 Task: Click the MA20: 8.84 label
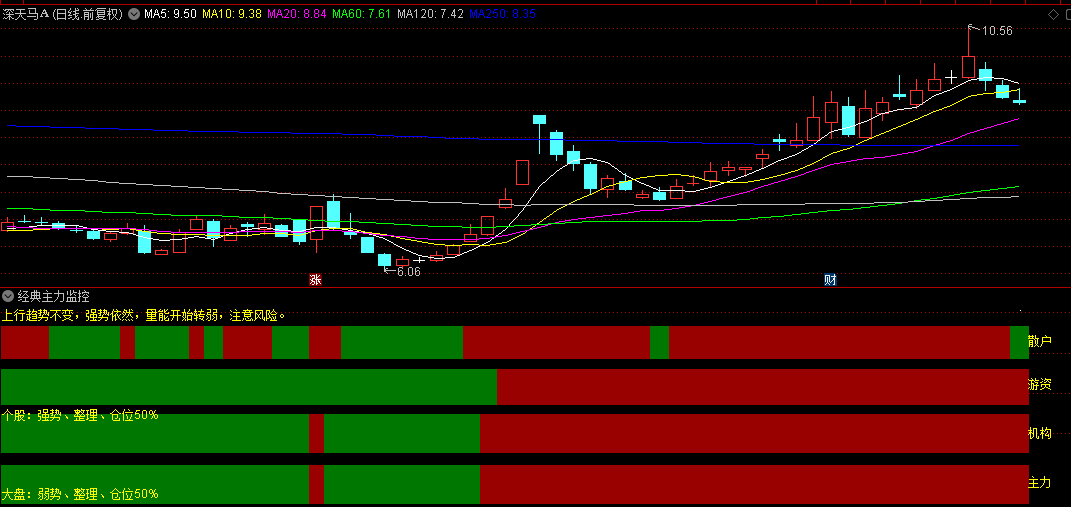click(296, 14)
